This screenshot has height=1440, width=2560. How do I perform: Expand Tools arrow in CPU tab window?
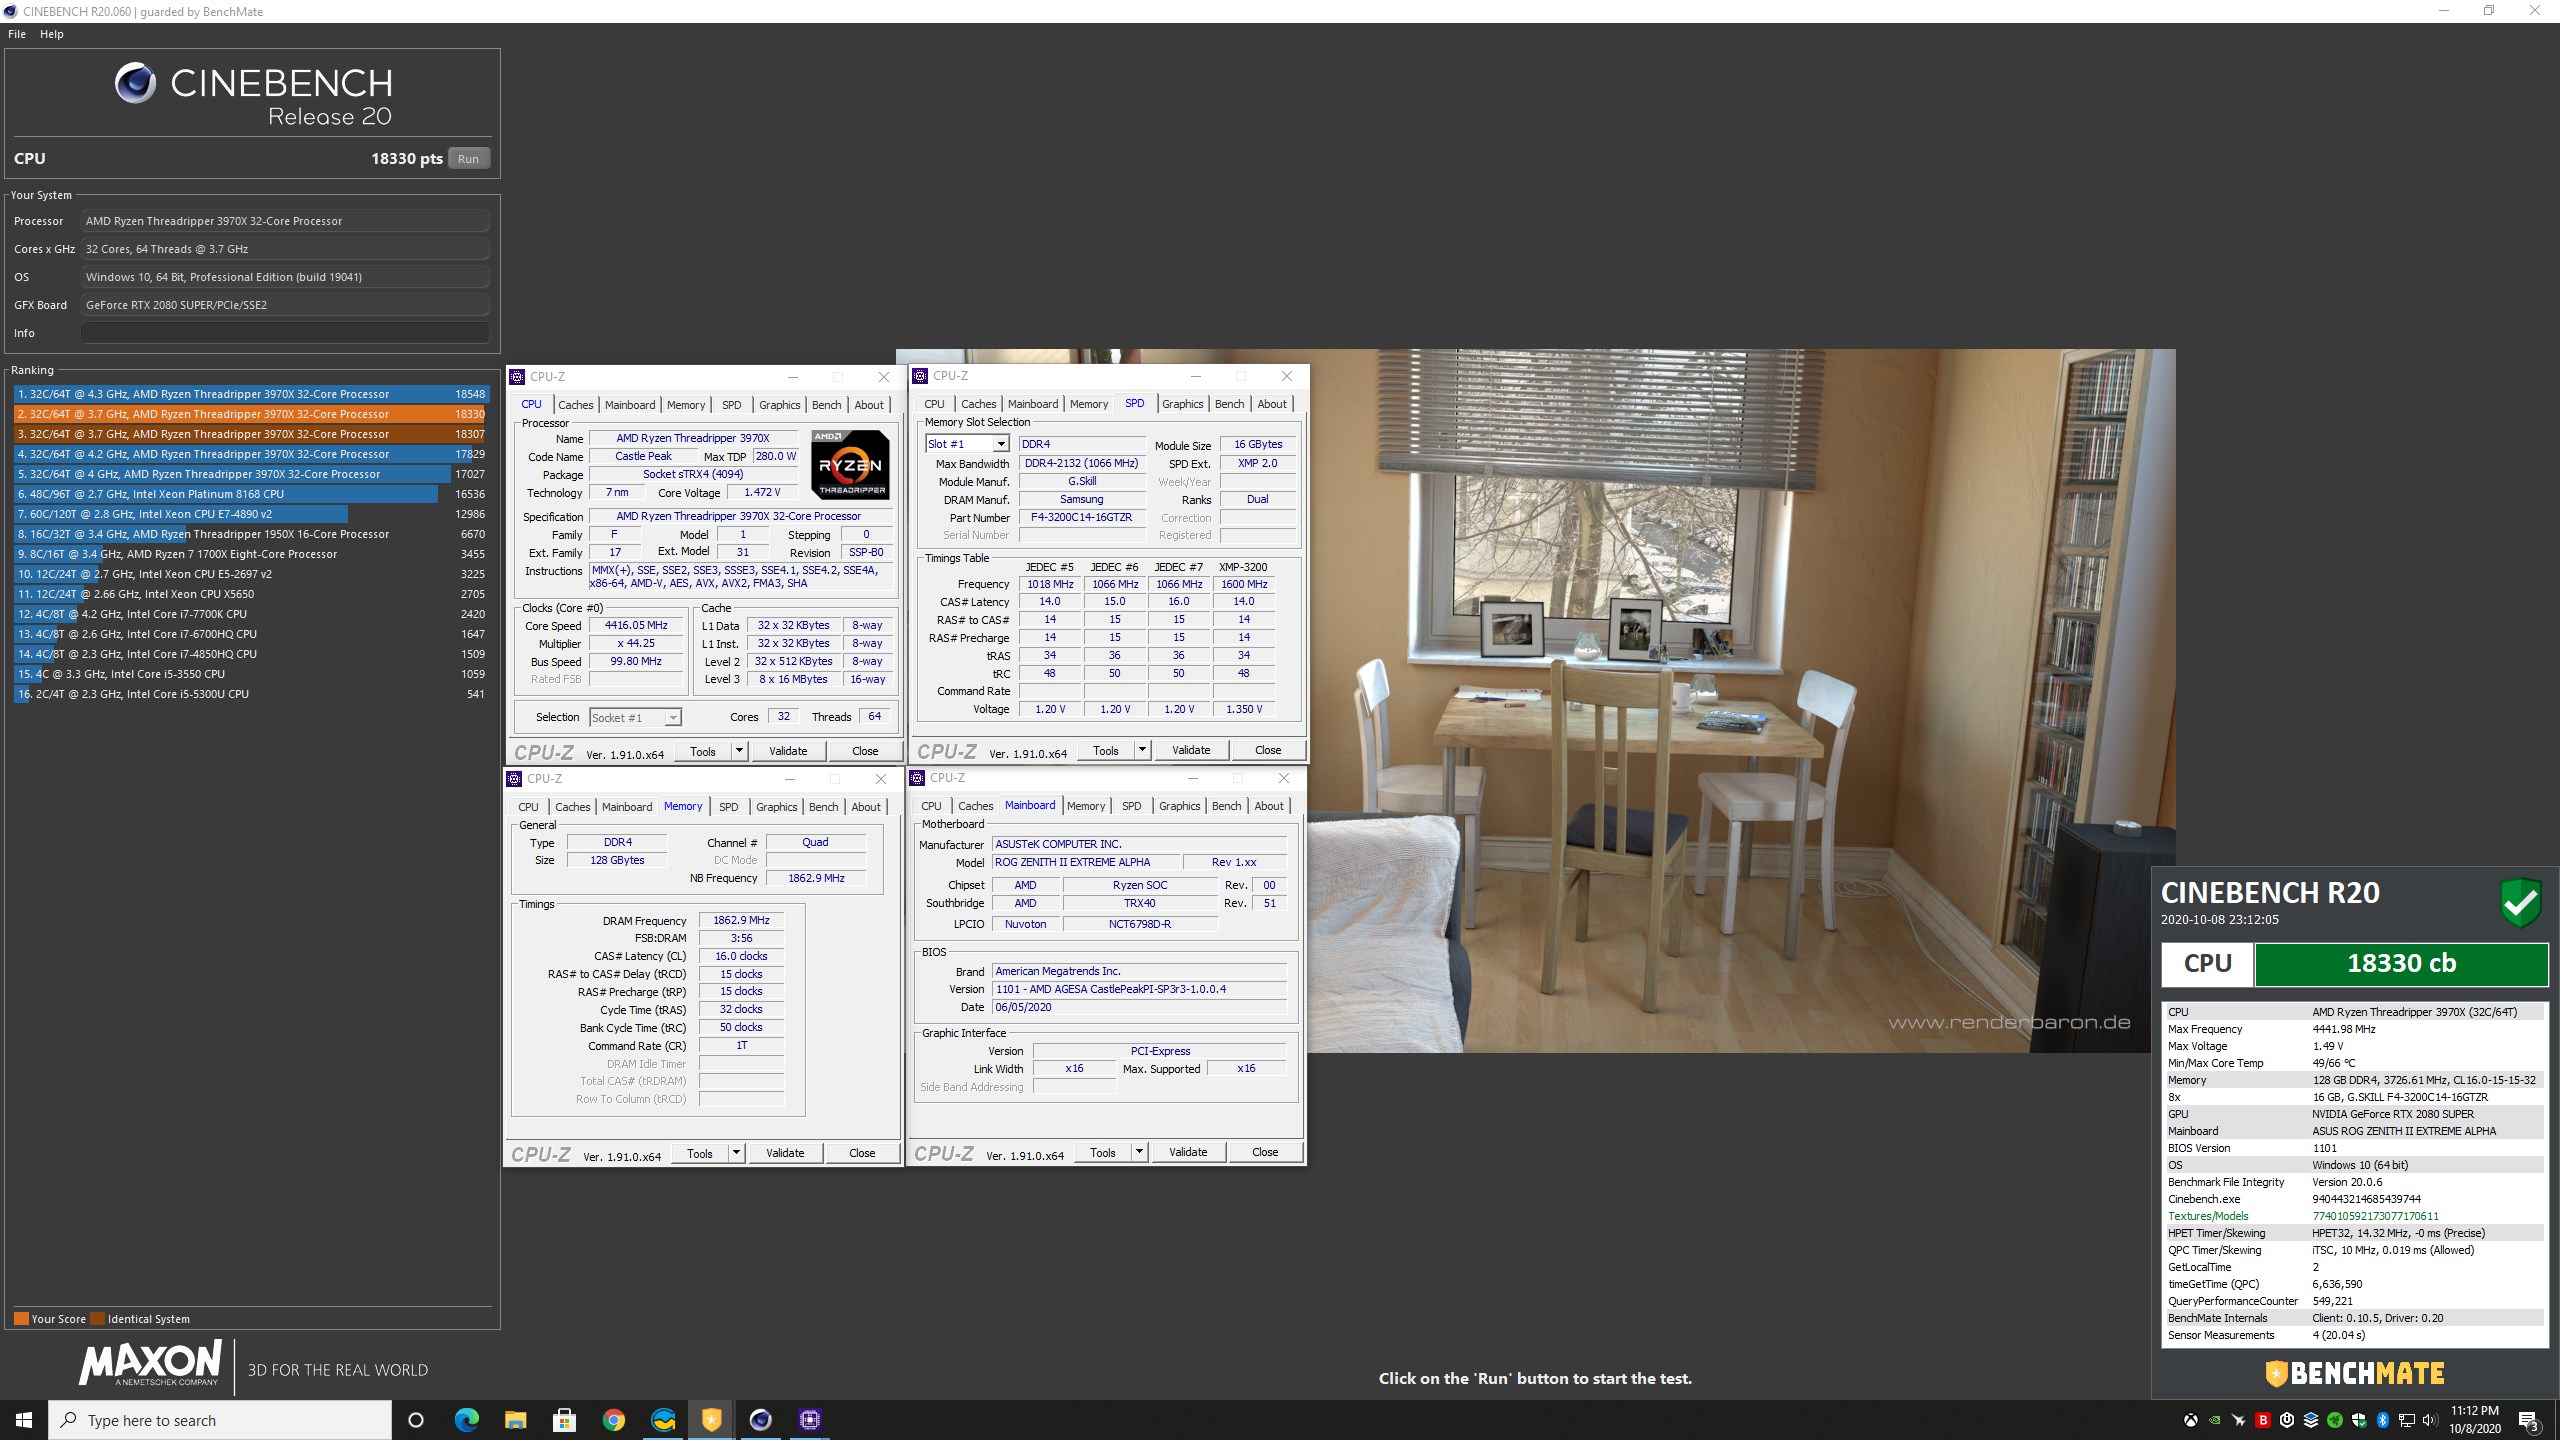pyautogui.click(x=739, y=750)
